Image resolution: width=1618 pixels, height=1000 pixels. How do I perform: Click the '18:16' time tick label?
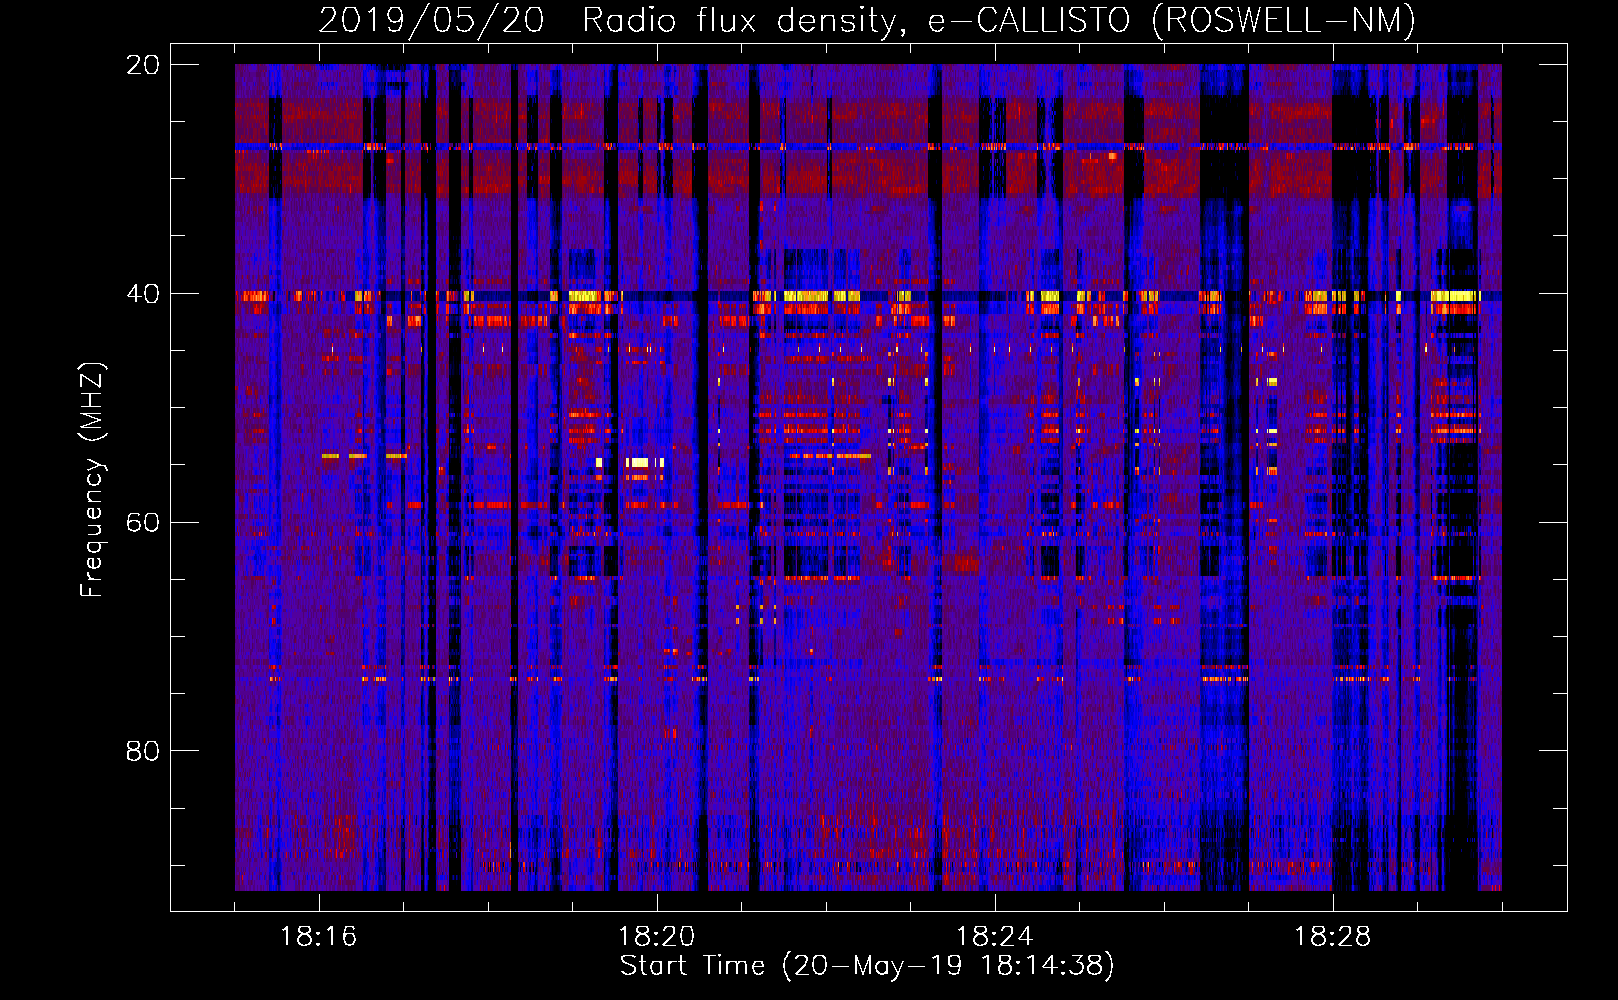(318, 937)
